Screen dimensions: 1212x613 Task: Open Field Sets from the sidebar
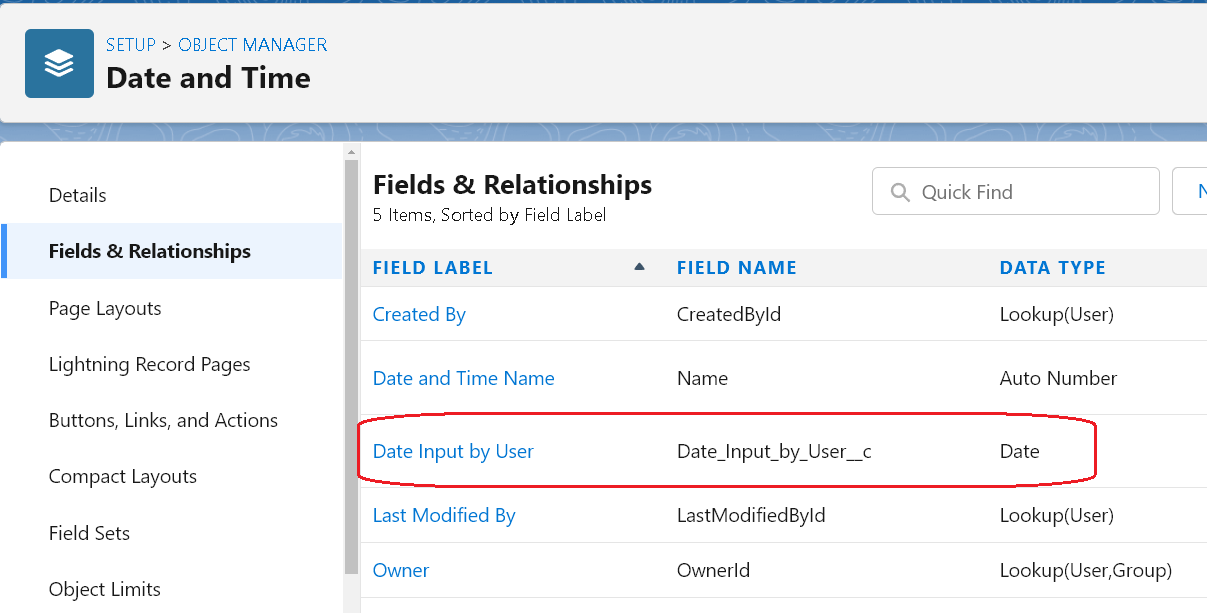point(89,533)
